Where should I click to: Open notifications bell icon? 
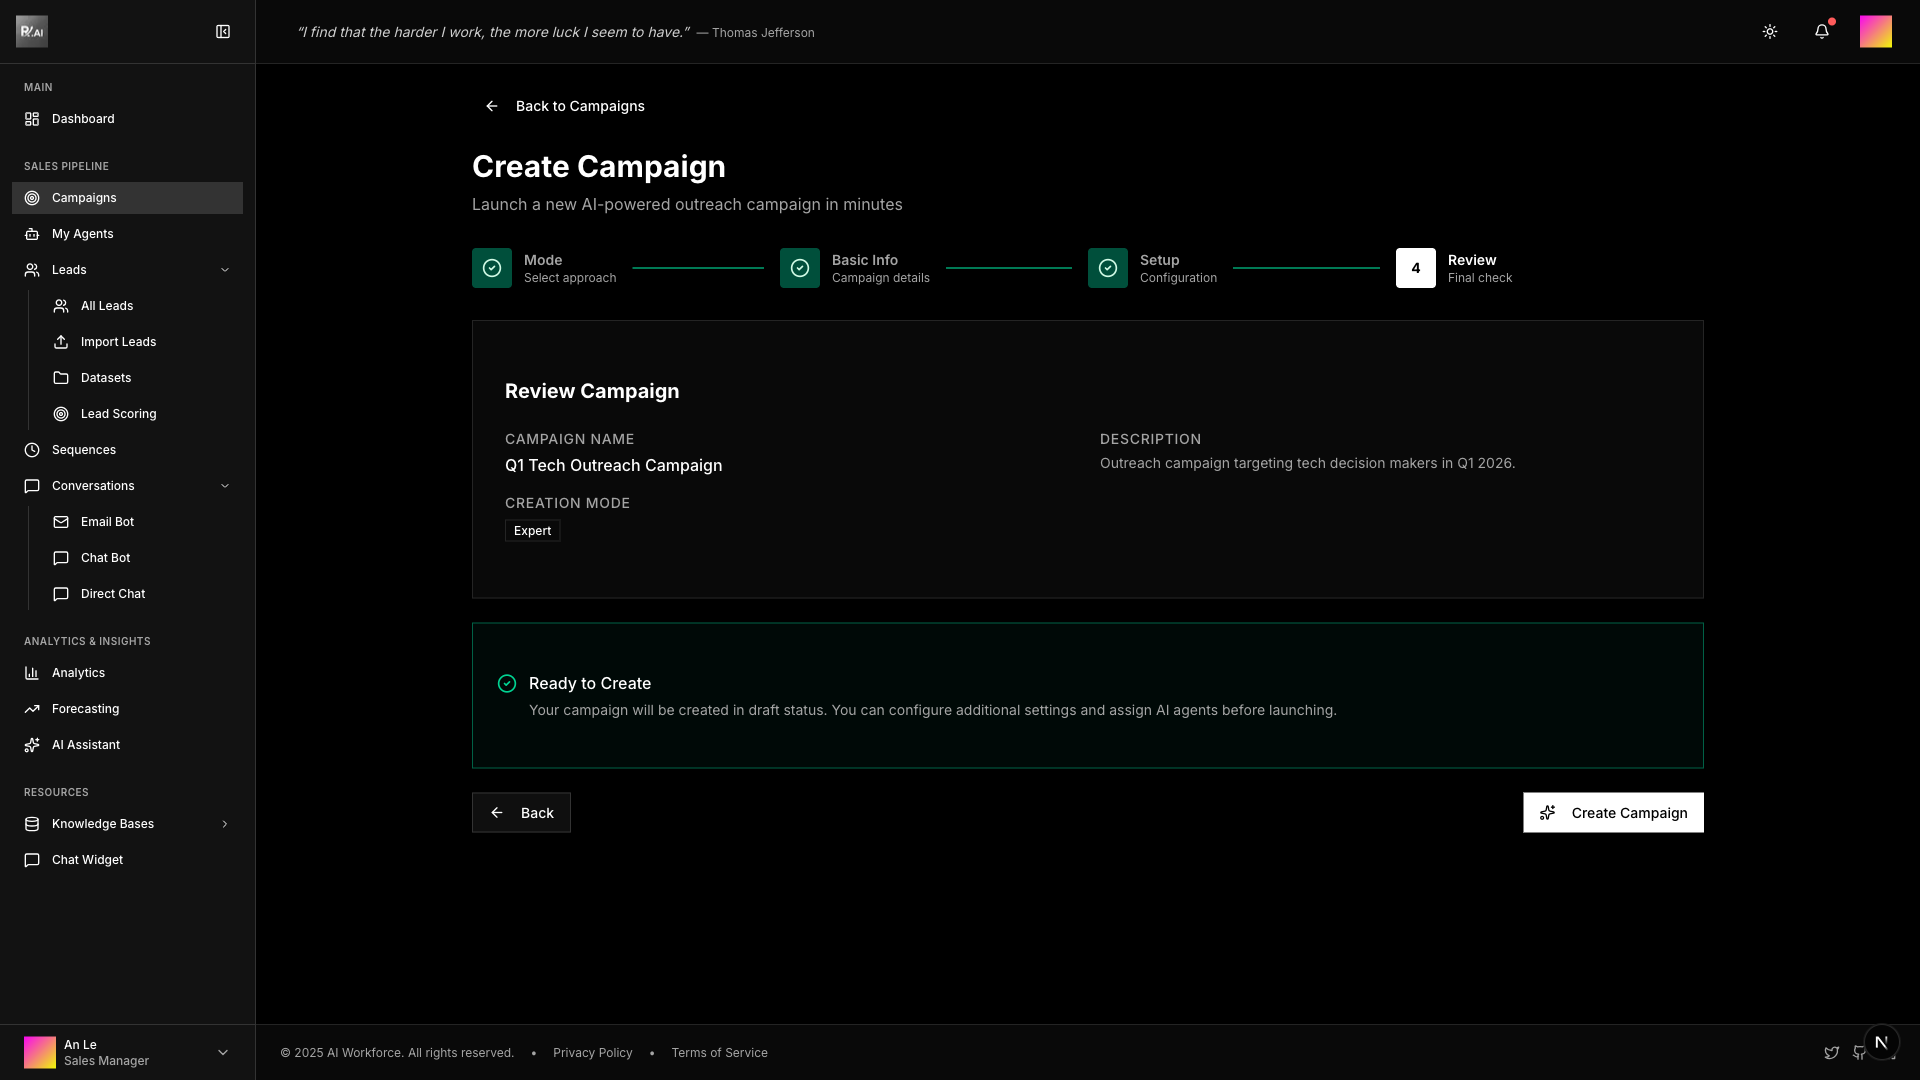coord(1822,32)
